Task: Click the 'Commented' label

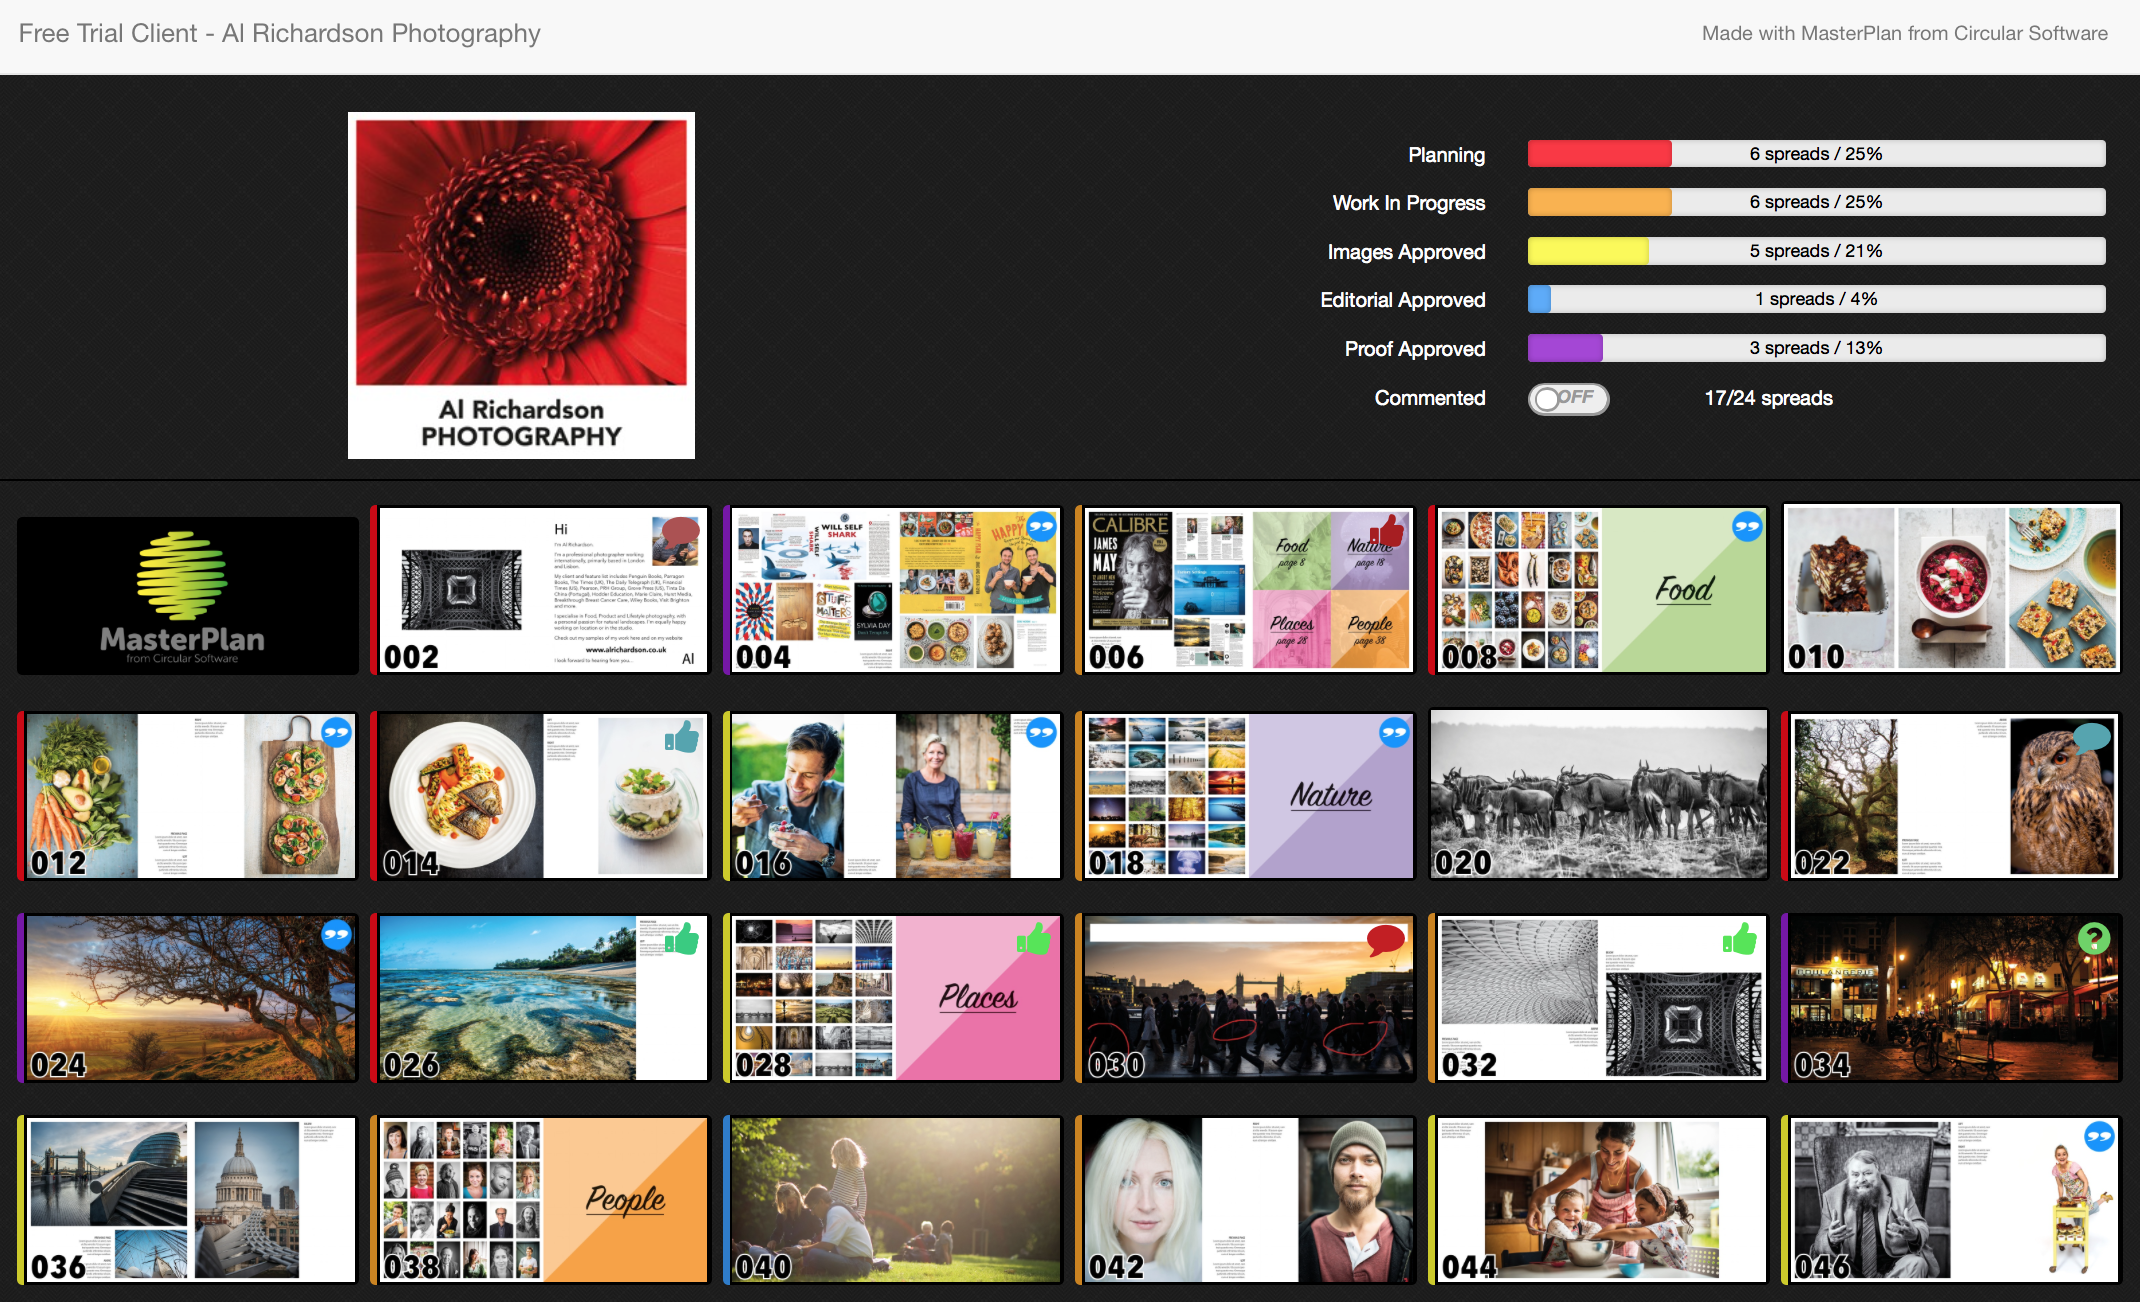Action: [x=1430, y=398]
